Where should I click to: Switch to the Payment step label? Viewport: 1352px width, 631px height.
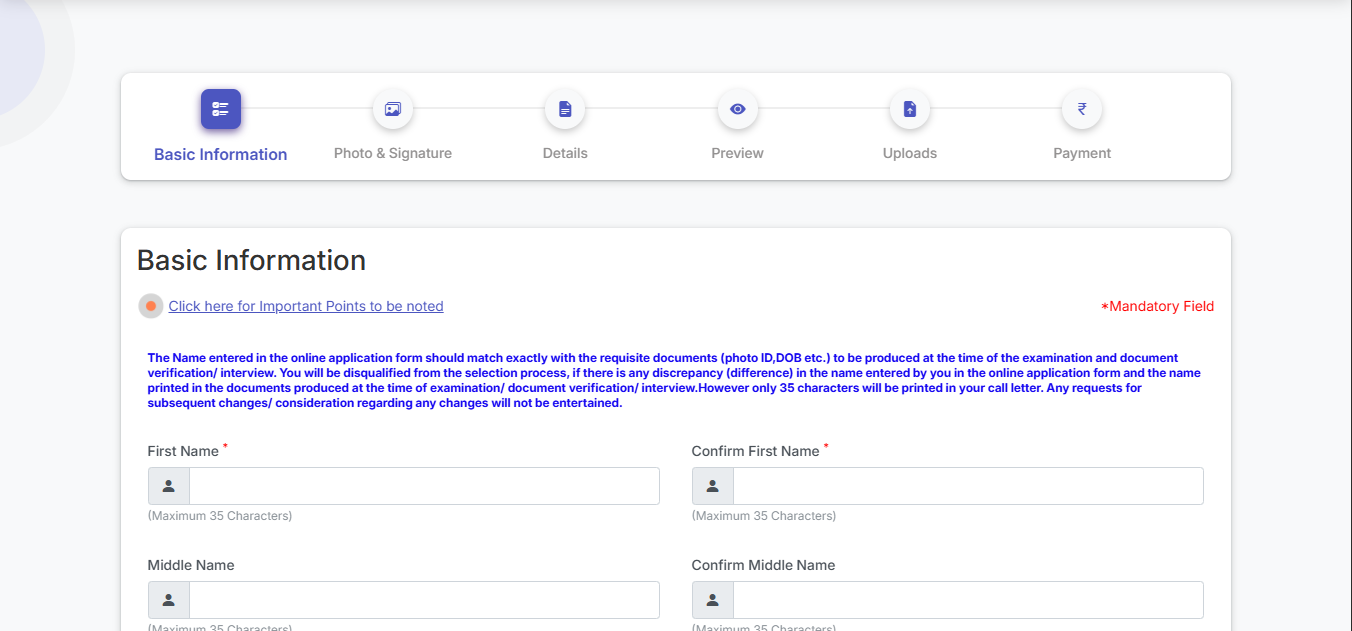[1081, 153]
